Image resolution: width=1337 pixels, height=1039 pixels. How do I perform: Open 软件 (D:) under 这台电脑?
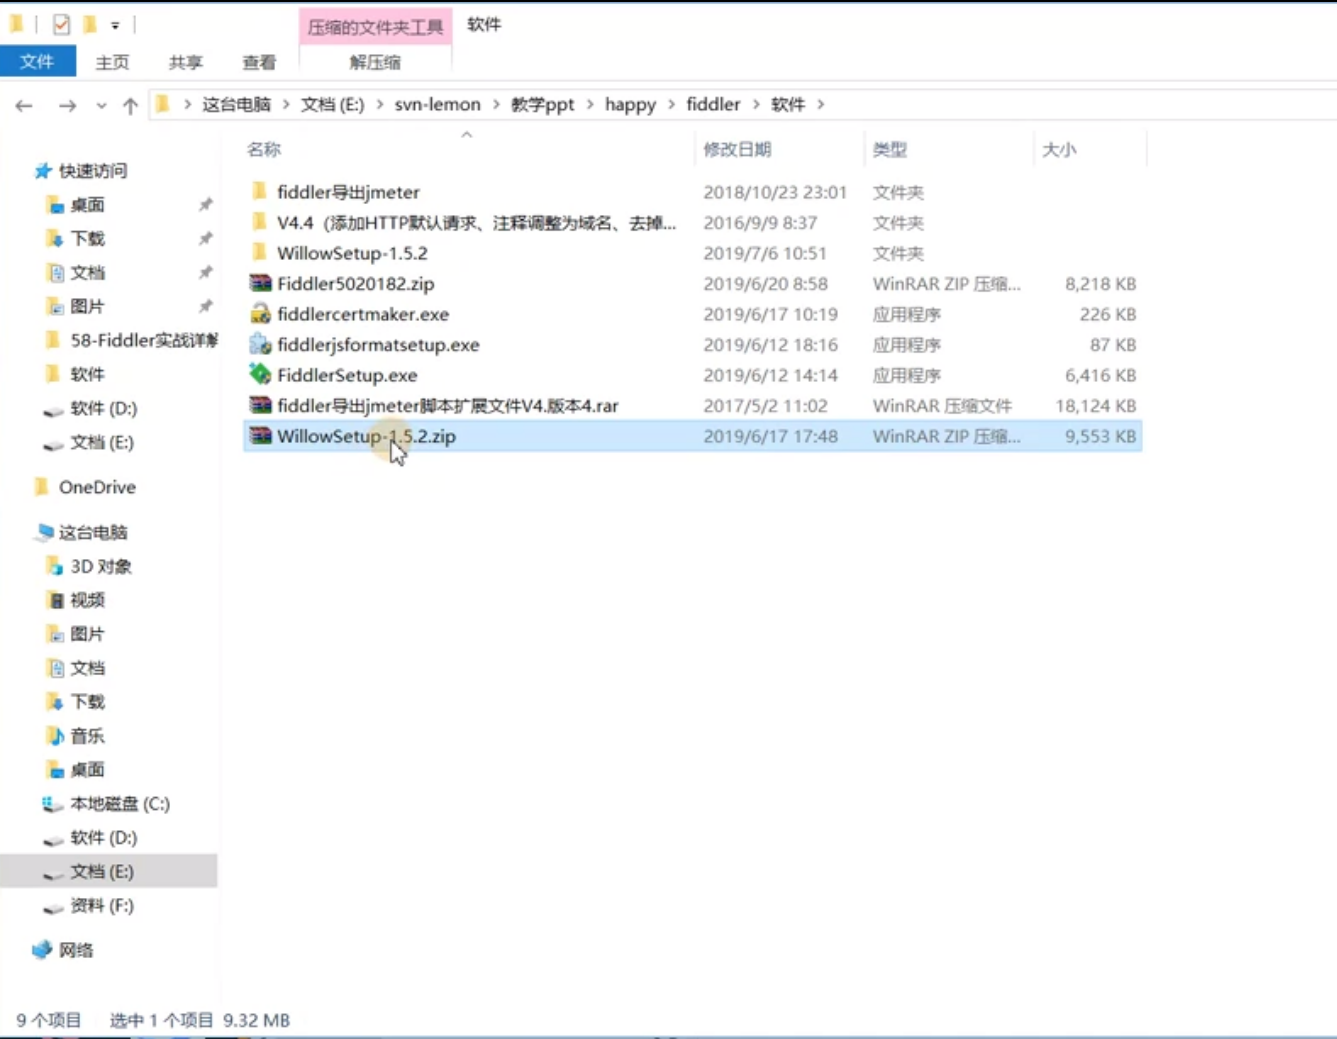tap(103, 838)
